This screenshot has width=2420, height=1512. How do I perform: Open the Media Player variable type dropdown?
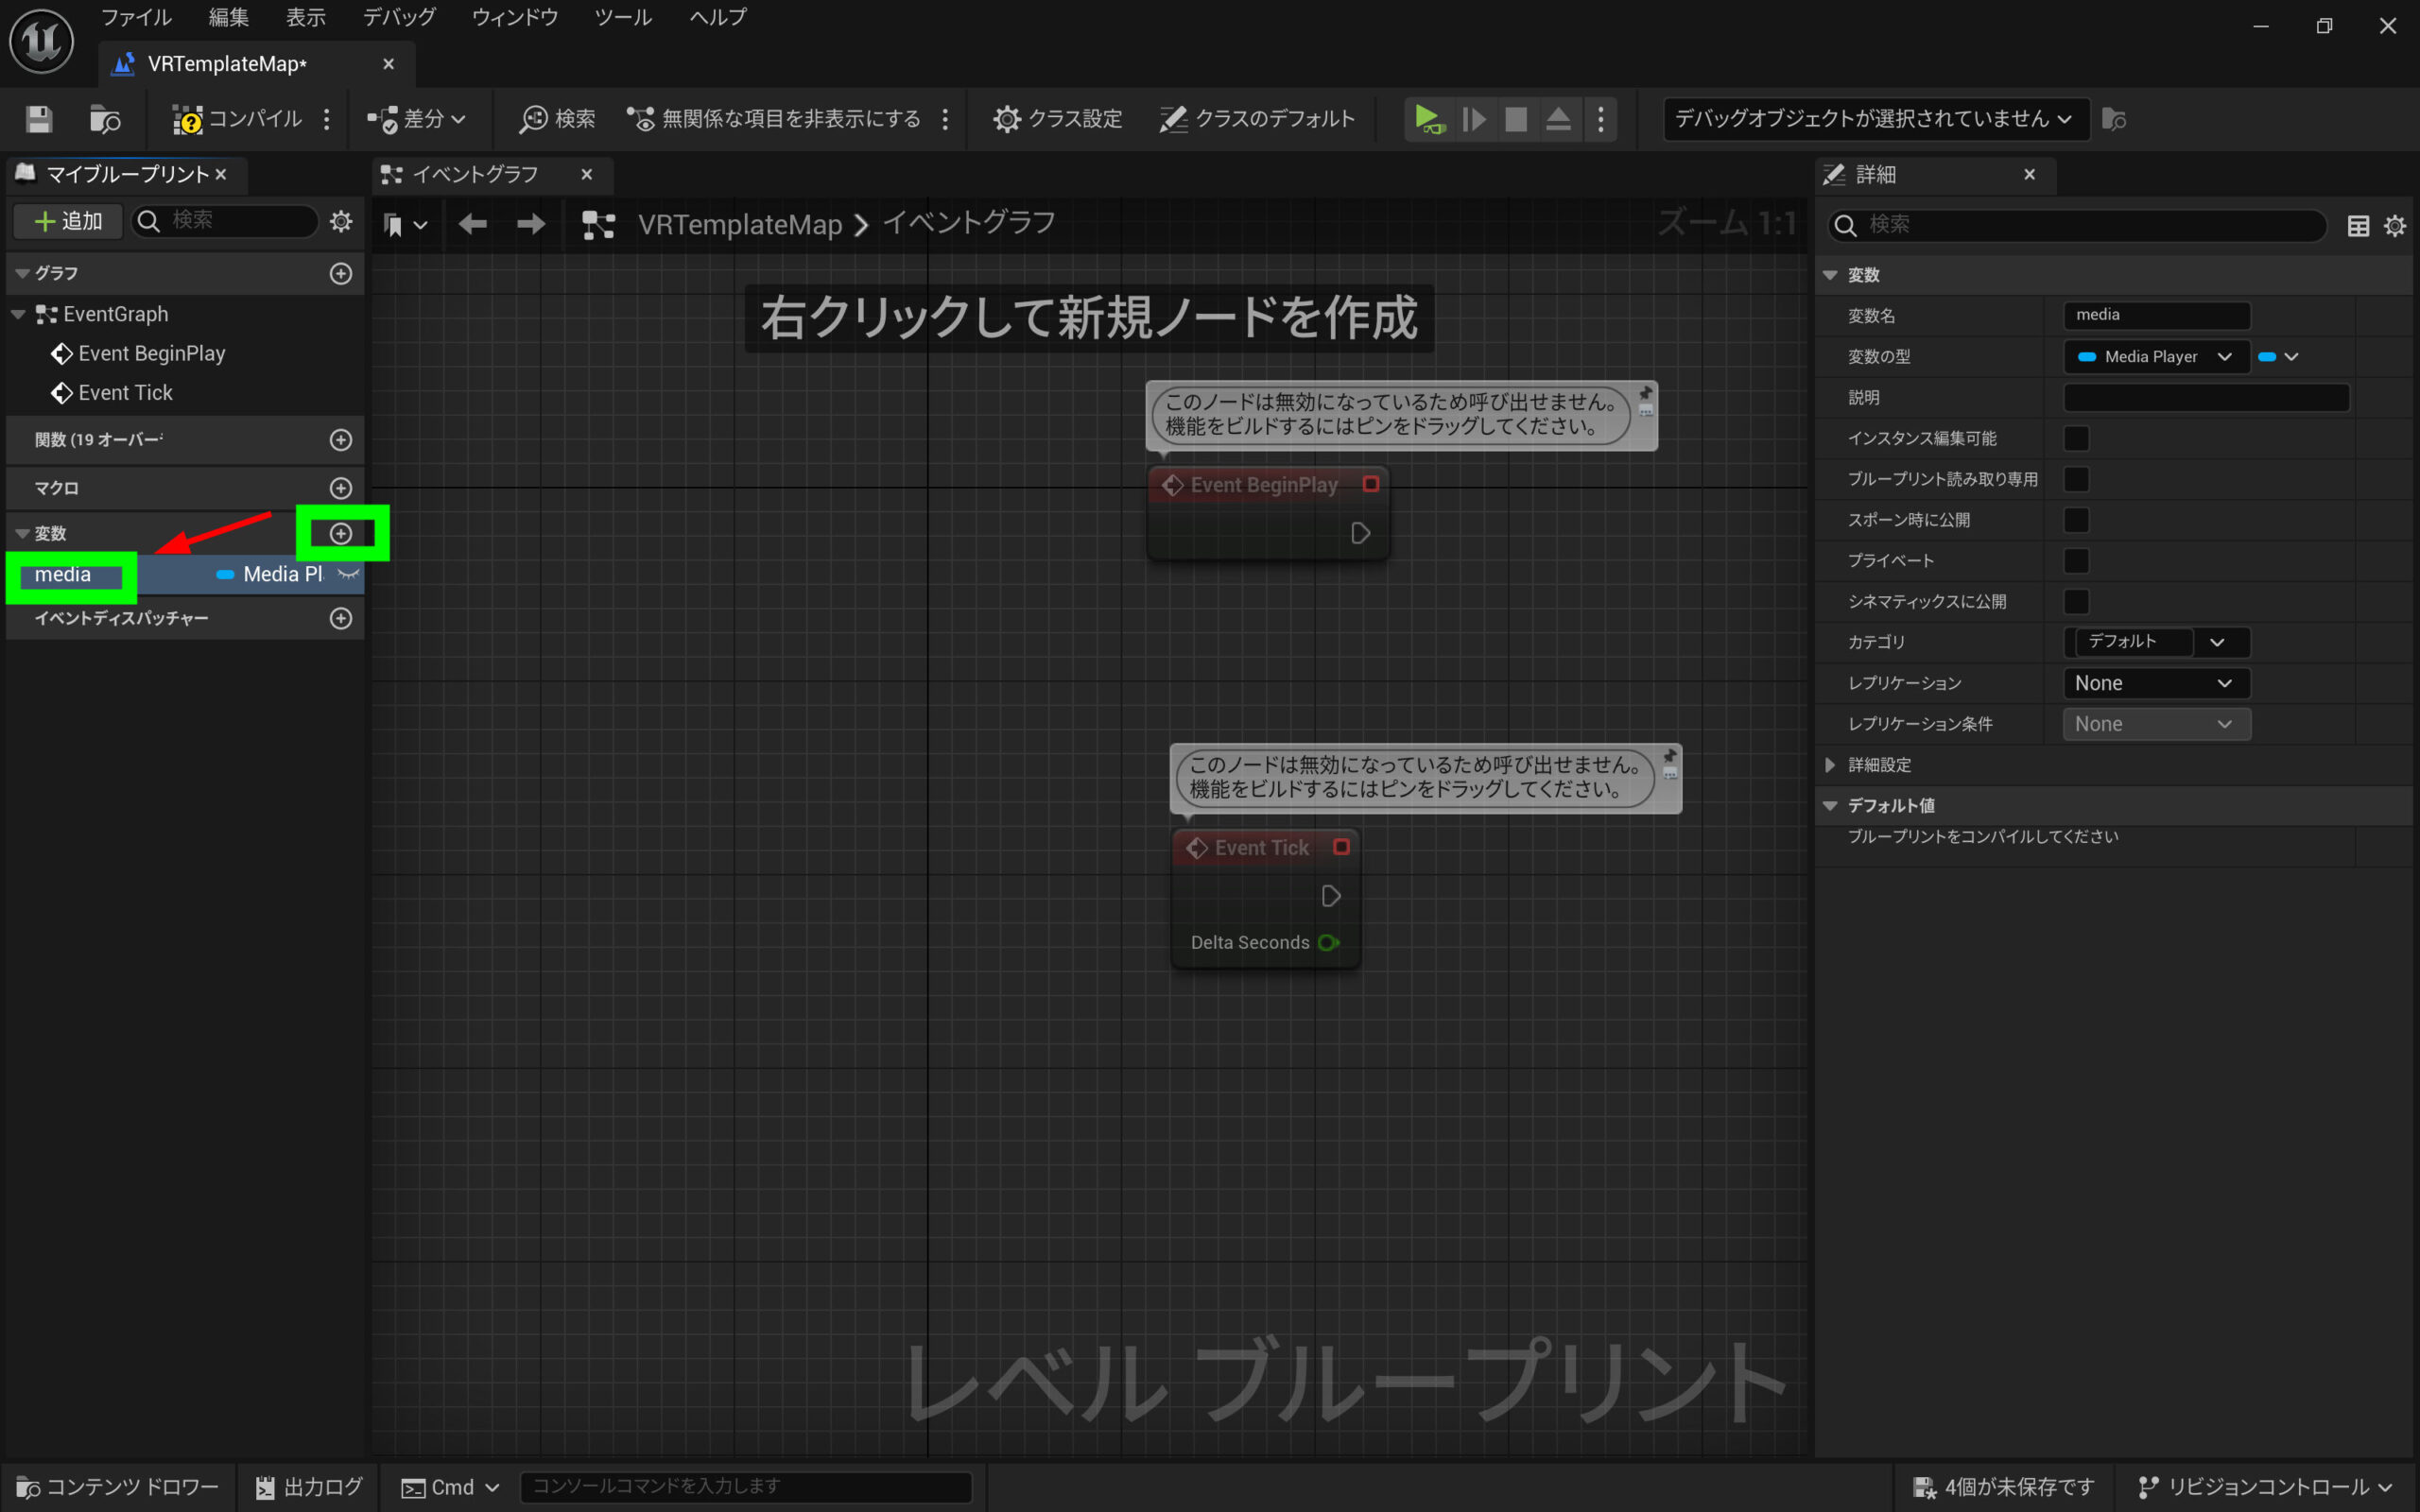point(2155,357)
